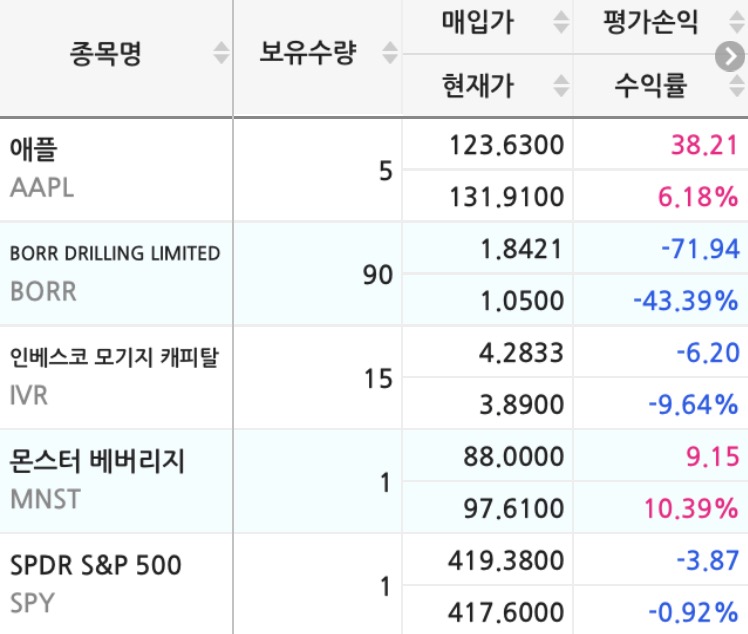Sort by 현재가 column sort arrows
This screenshot has width=748, height=634.
(x=561, y=86)
